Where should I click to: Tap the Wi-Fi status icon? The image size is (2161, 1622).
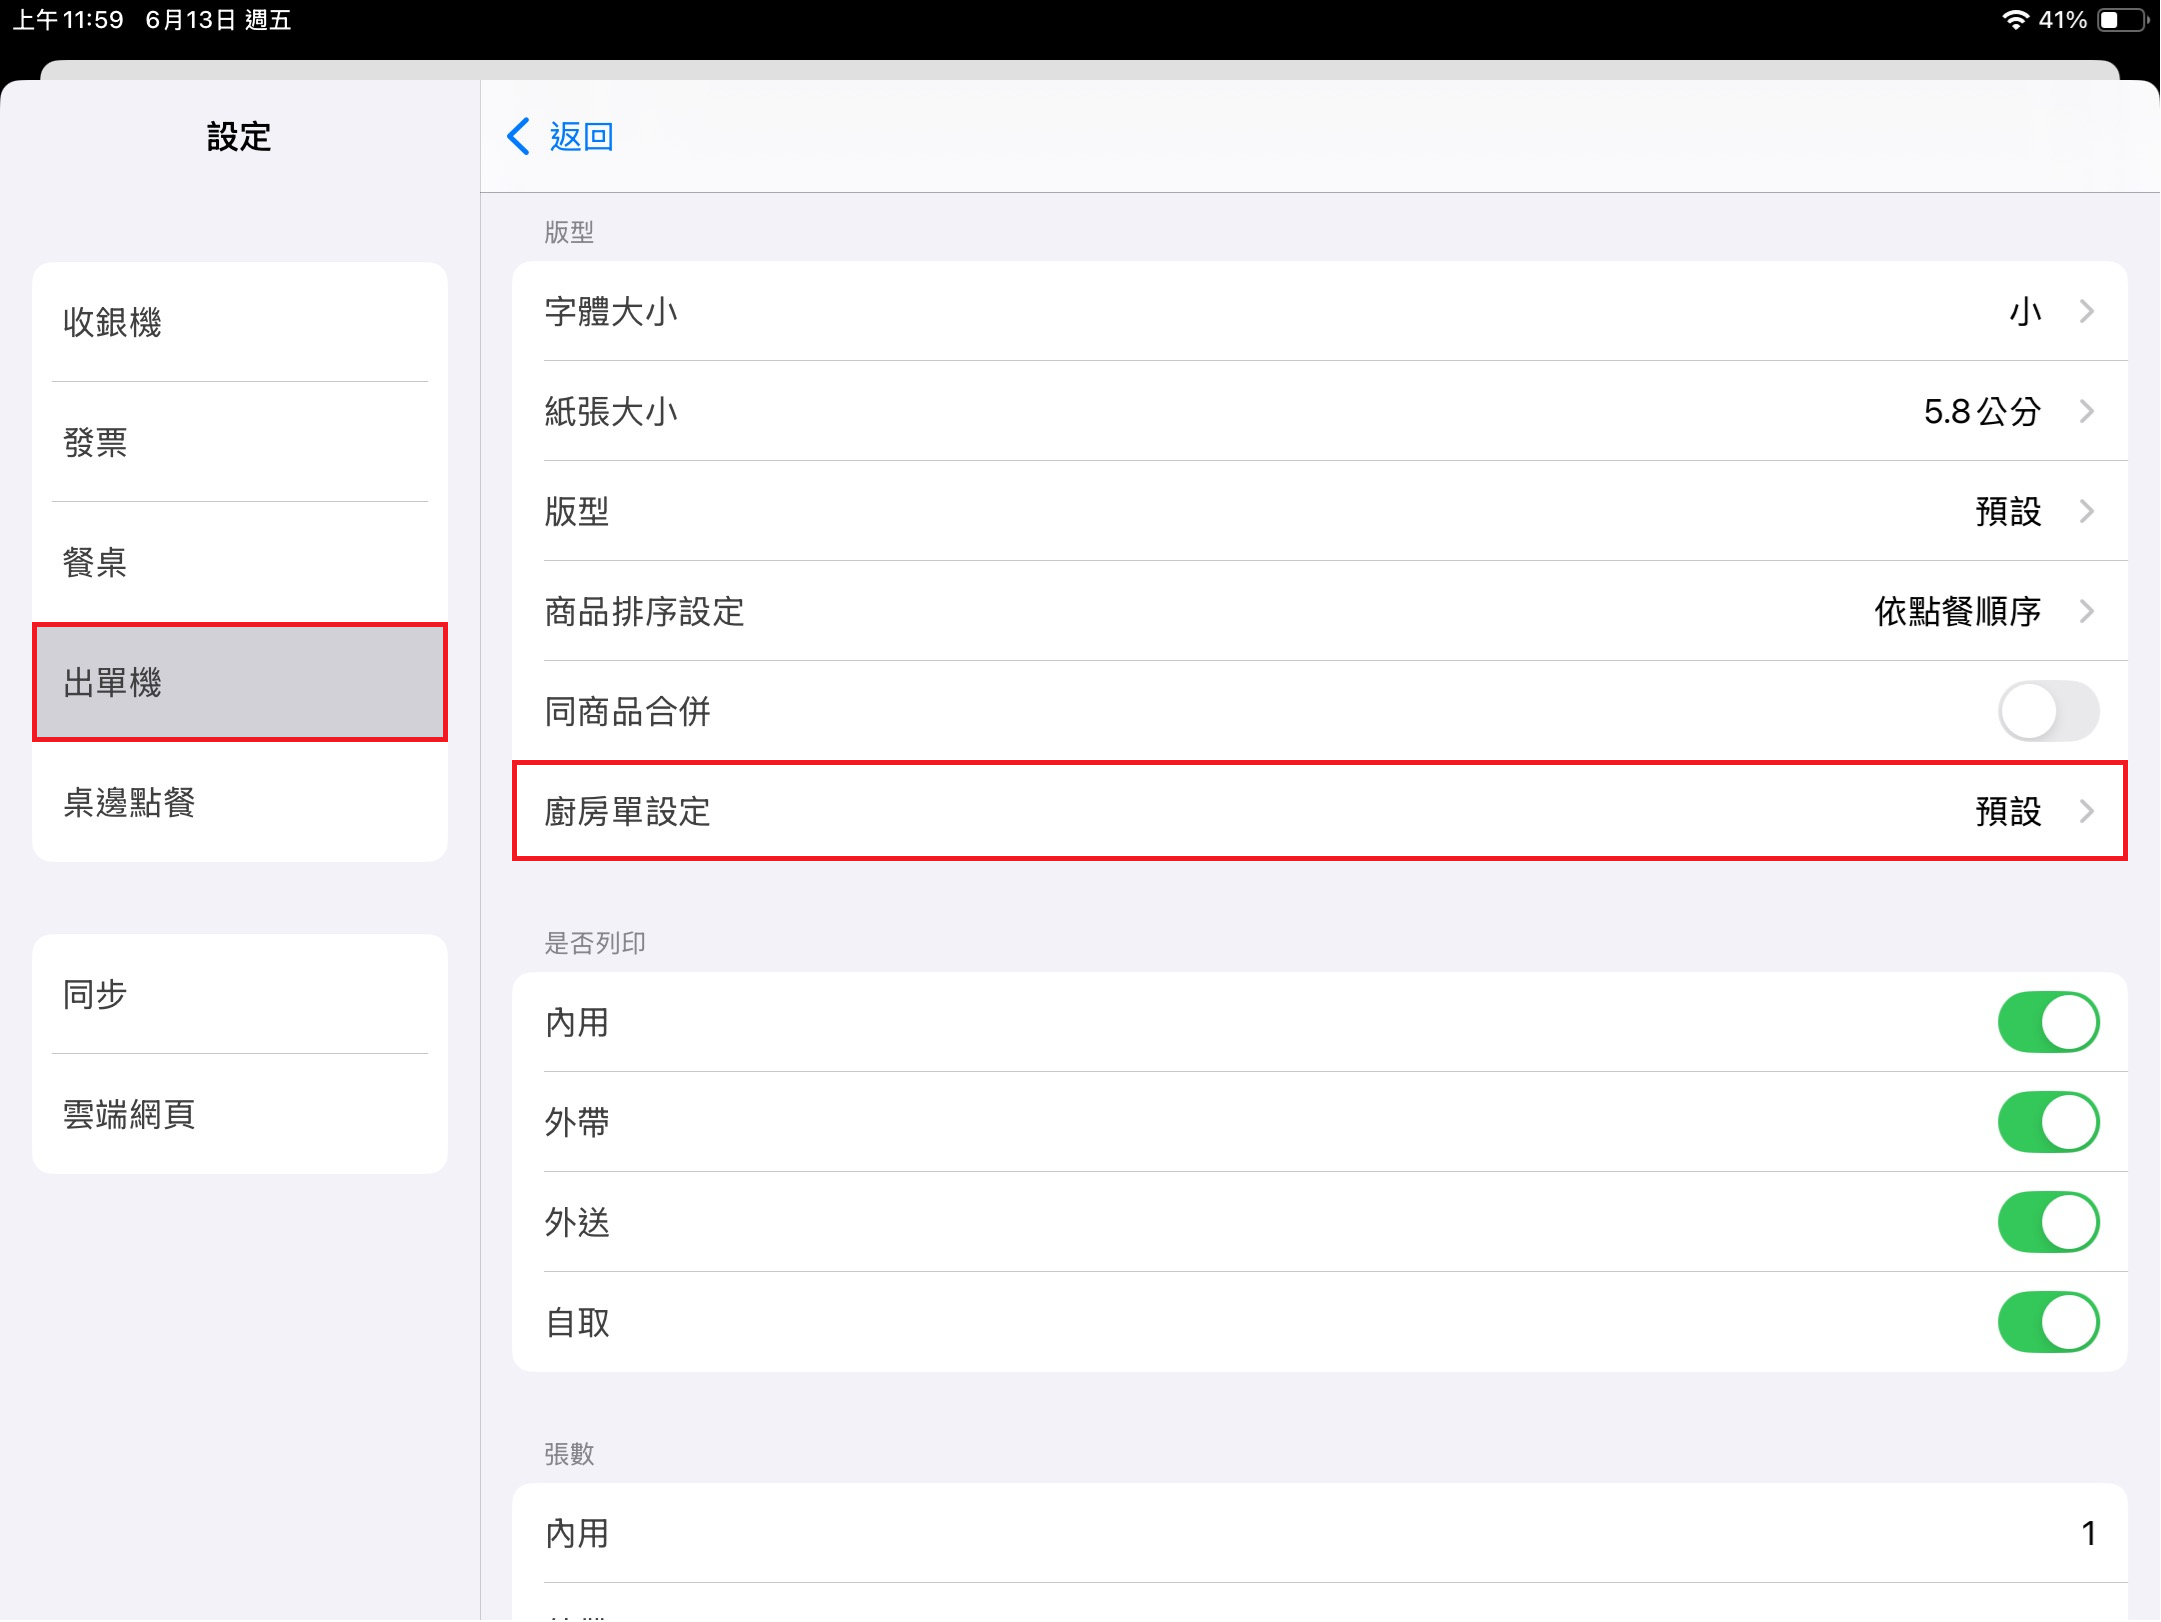click(x=2014, y=20)
